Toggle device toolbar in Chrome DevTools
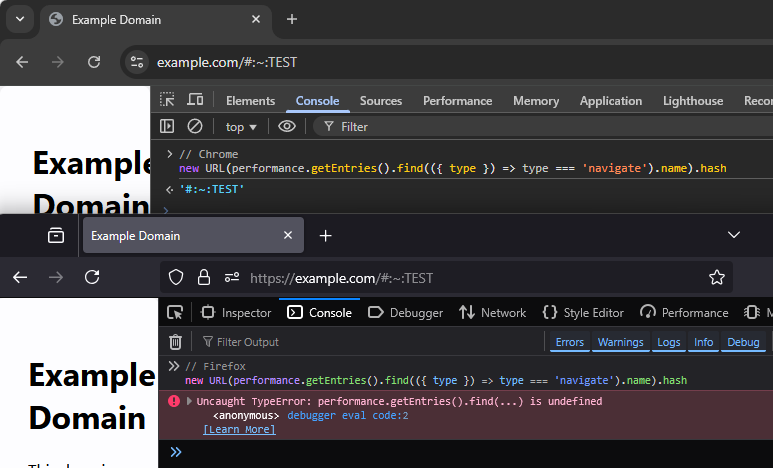 pos(195,100)
